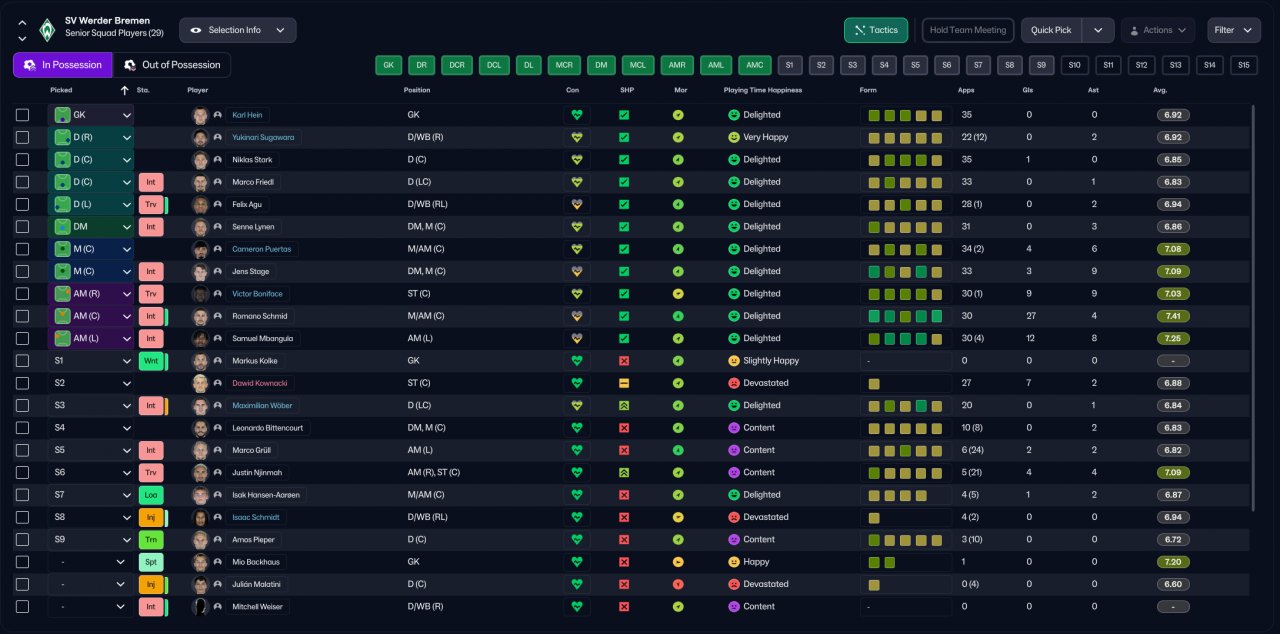
Task: Click Dawid Kownacki's Devastated face icon
Action: click(734, 383)
